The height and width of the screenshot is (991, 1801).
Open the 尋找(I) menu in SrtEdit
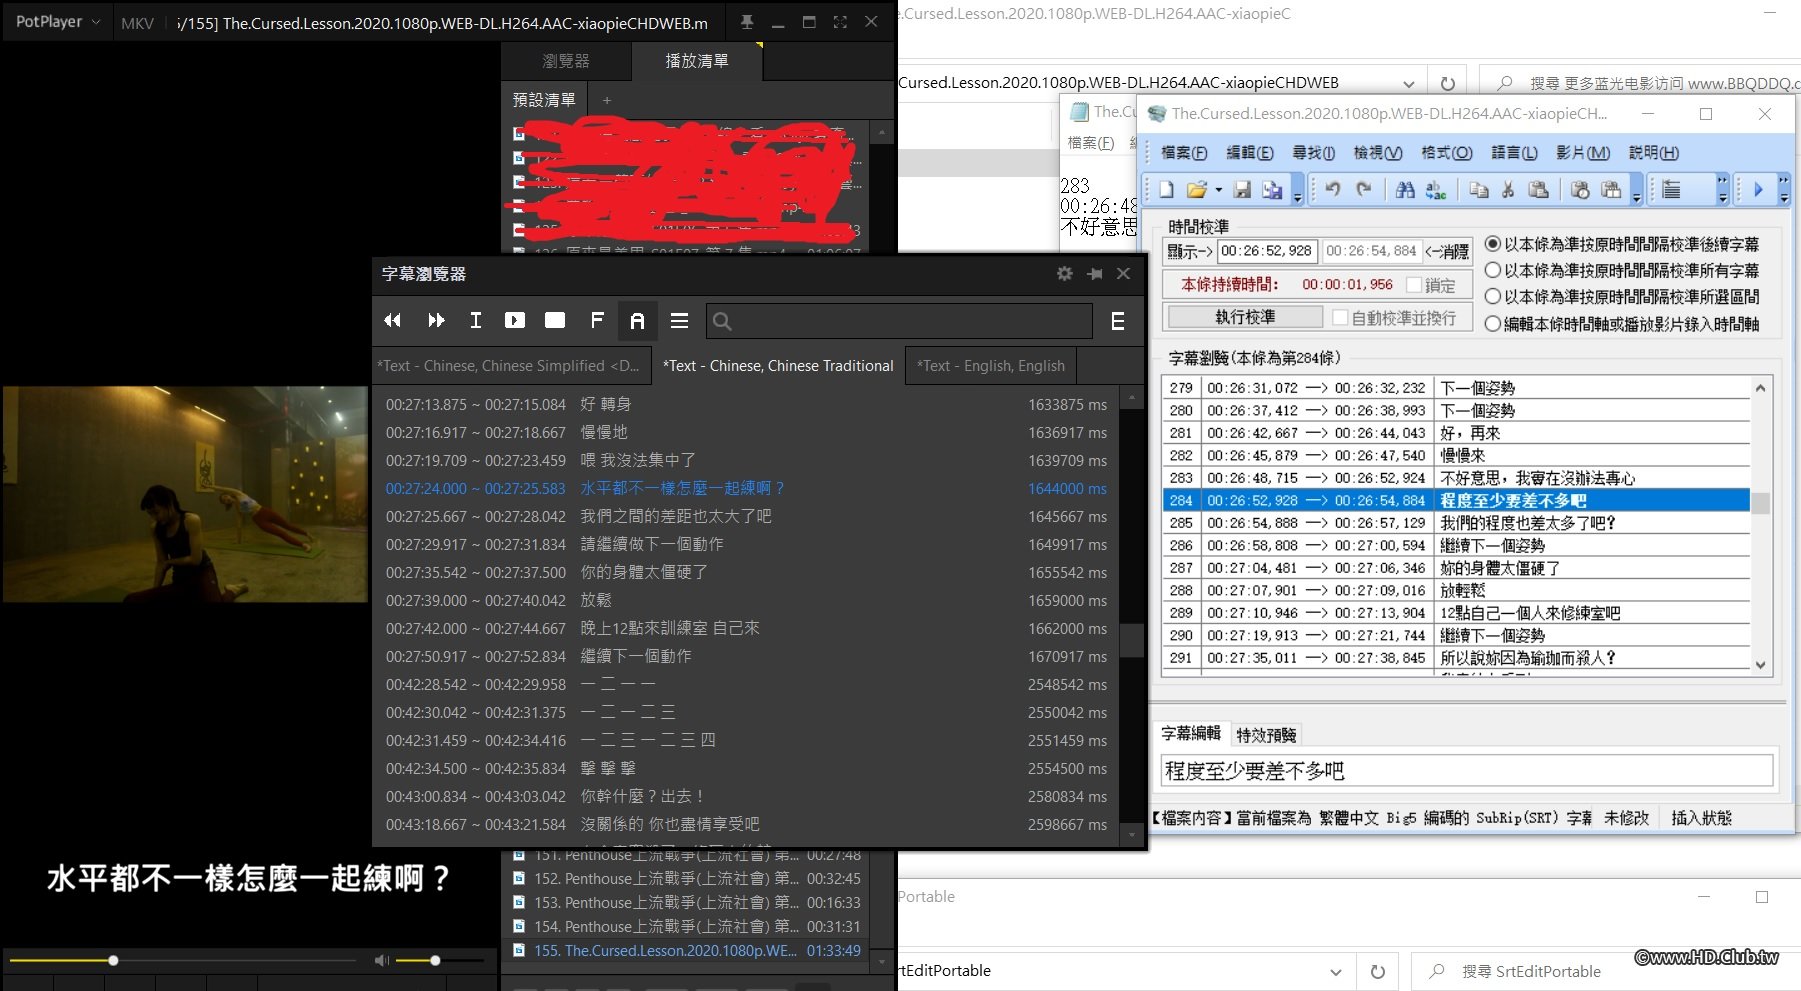click(x=1314, y=152)
